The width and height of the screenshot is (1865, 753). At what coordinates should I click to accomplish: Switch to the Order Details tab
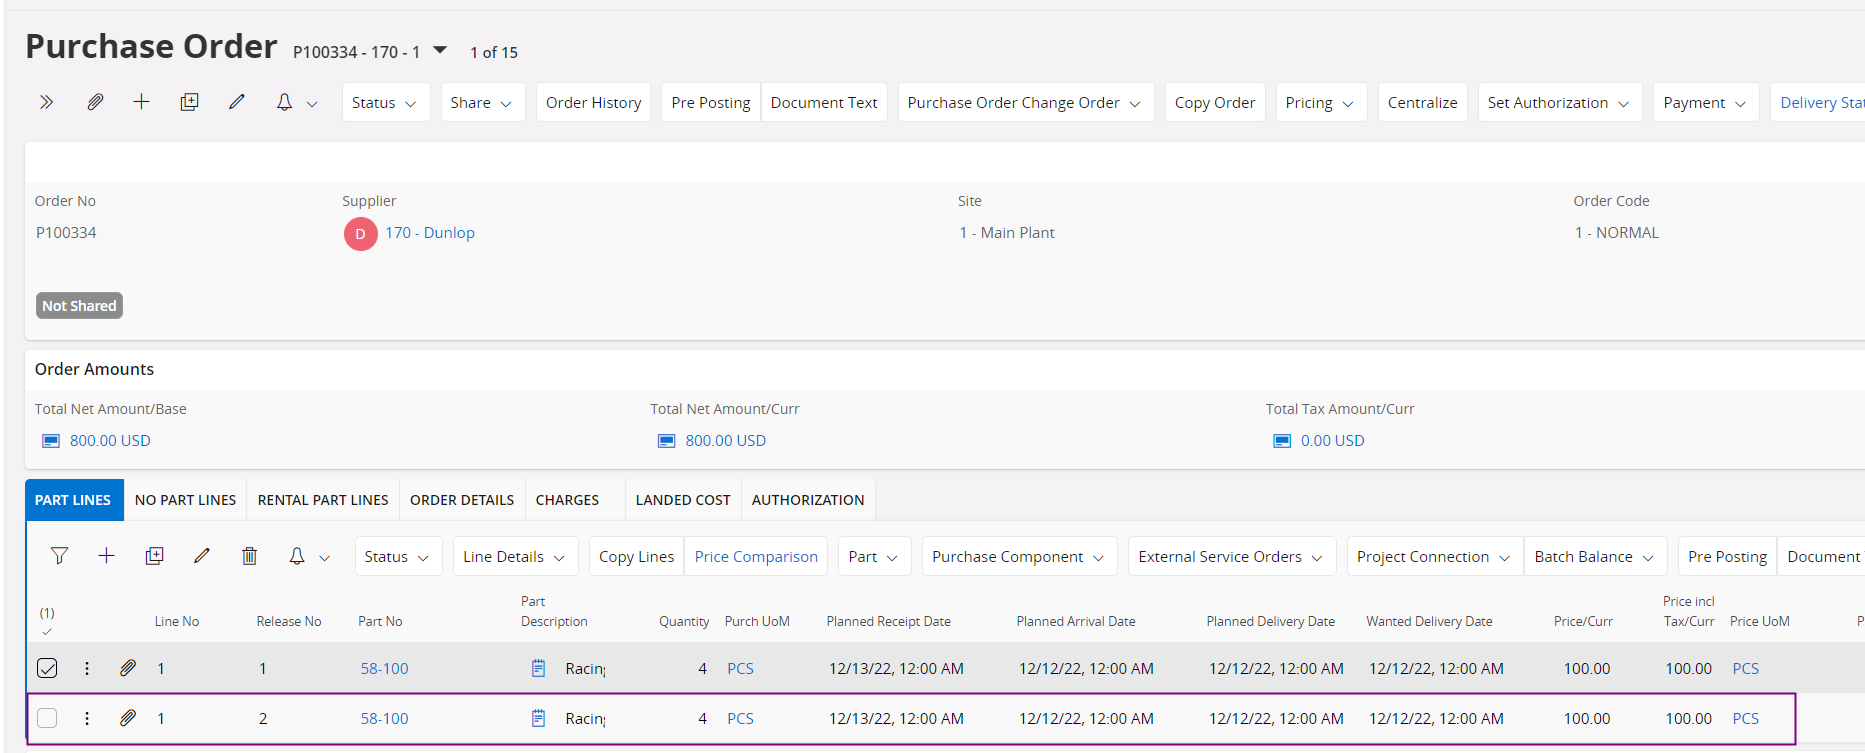point(461,500)
